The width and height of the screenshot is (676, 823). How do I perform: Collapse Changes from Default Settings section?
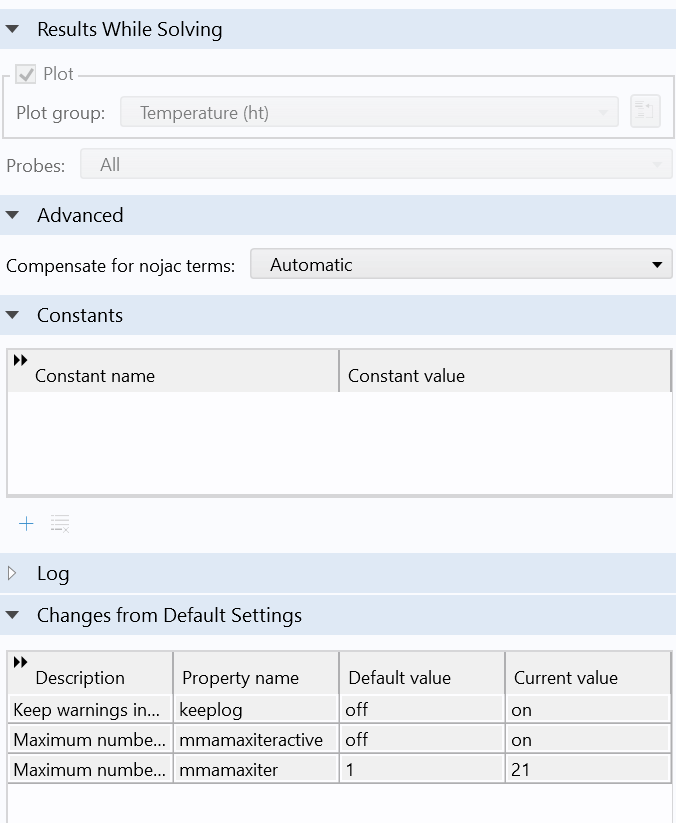click(13, 615)
